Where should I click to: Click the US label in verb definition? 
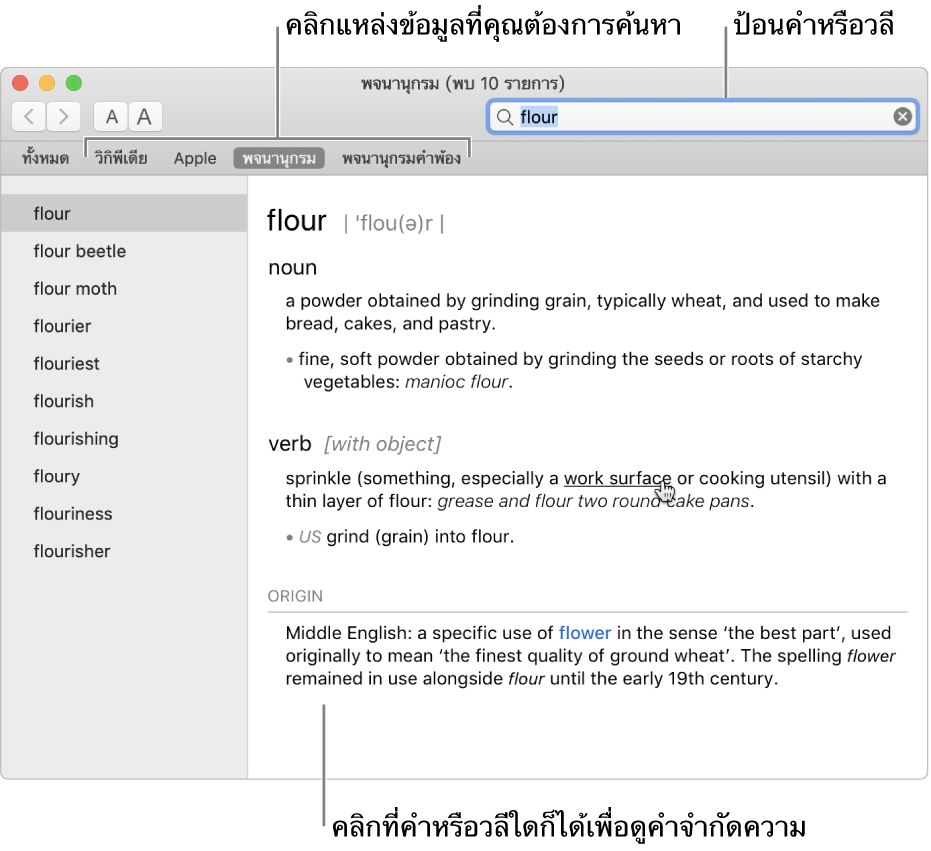(x=310, y=537)
